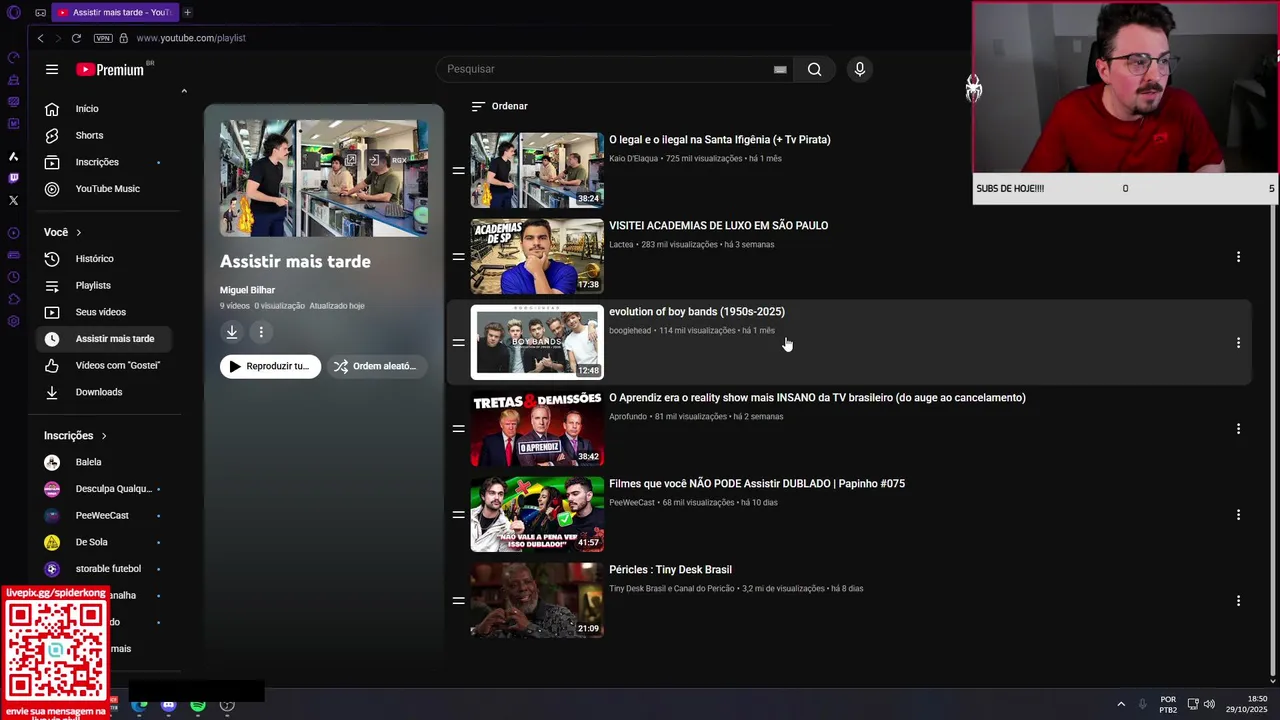
Task: Show hidden system tray icons chevron
Action: click(1121, 704)
